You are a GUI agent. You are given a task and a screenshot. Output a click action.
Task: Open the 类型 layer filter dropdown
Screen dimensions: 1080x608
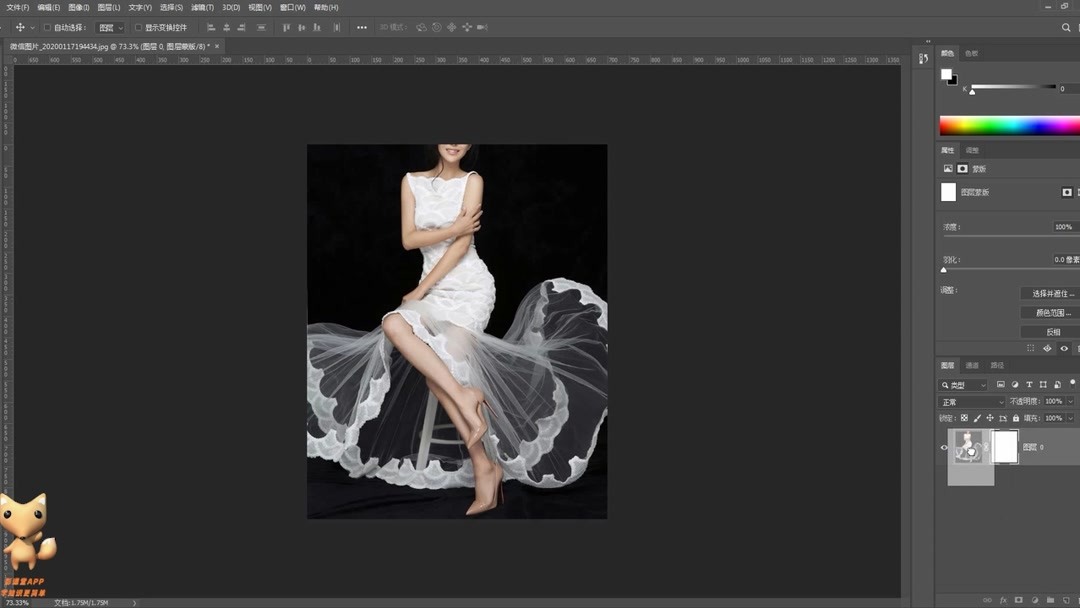[964, 385]
